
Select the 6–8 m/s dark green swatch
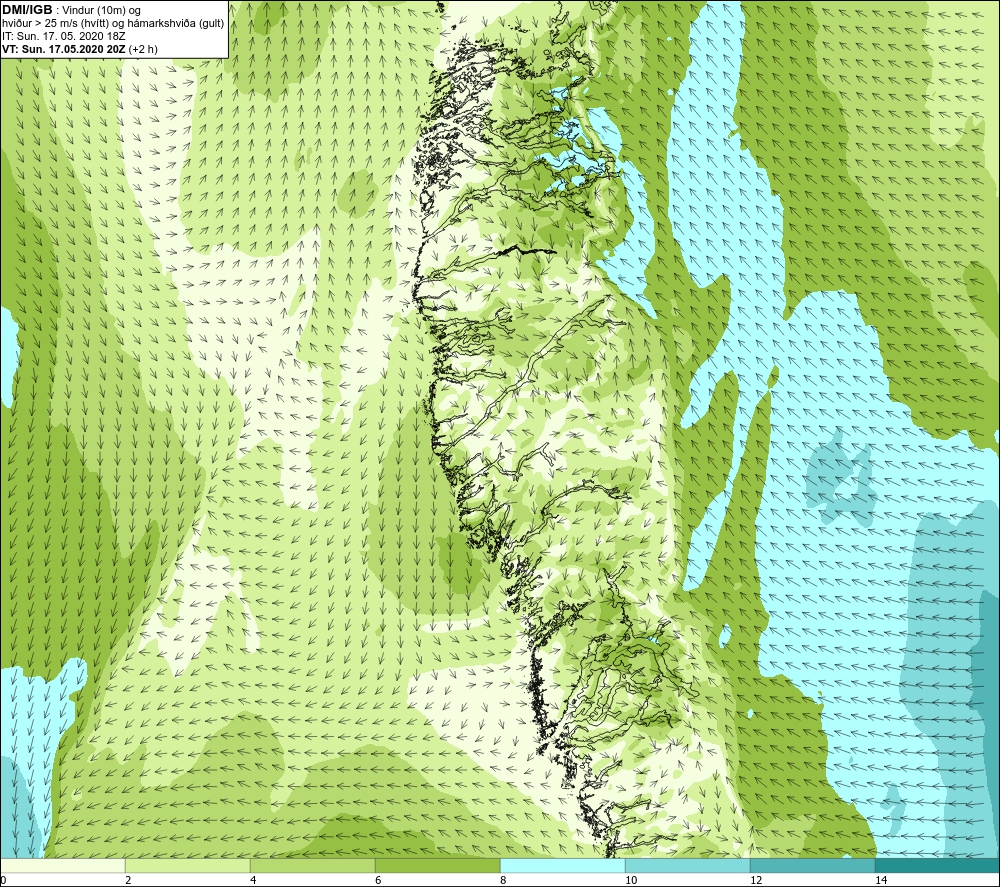pyautogui.click(x=438, y=865)
